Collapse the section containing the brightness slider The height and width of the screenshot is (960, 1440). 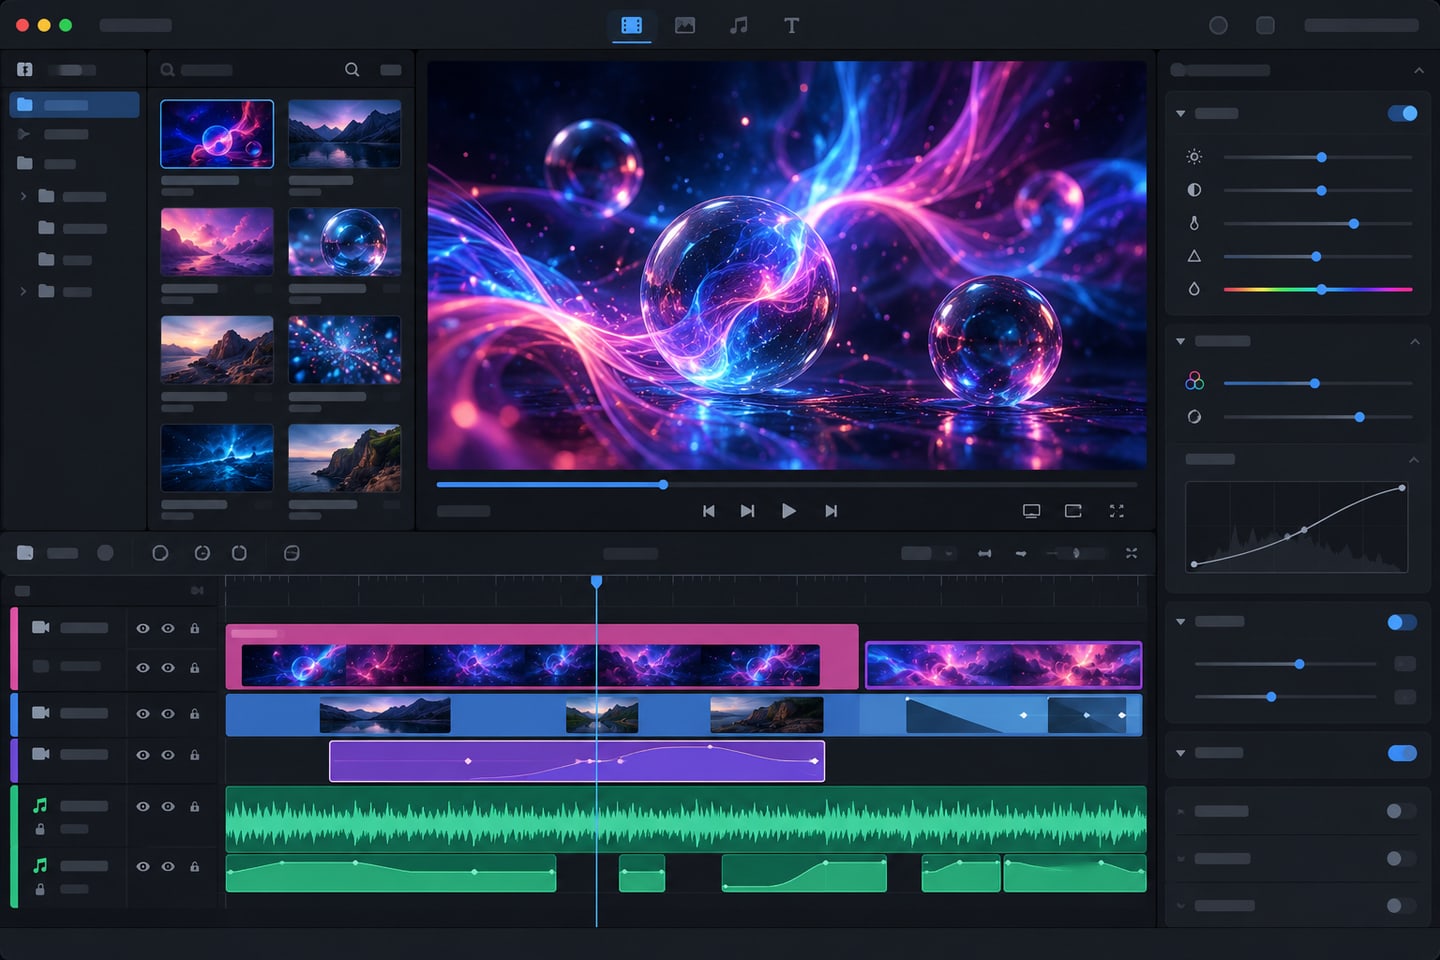[x=1181, y=114]
